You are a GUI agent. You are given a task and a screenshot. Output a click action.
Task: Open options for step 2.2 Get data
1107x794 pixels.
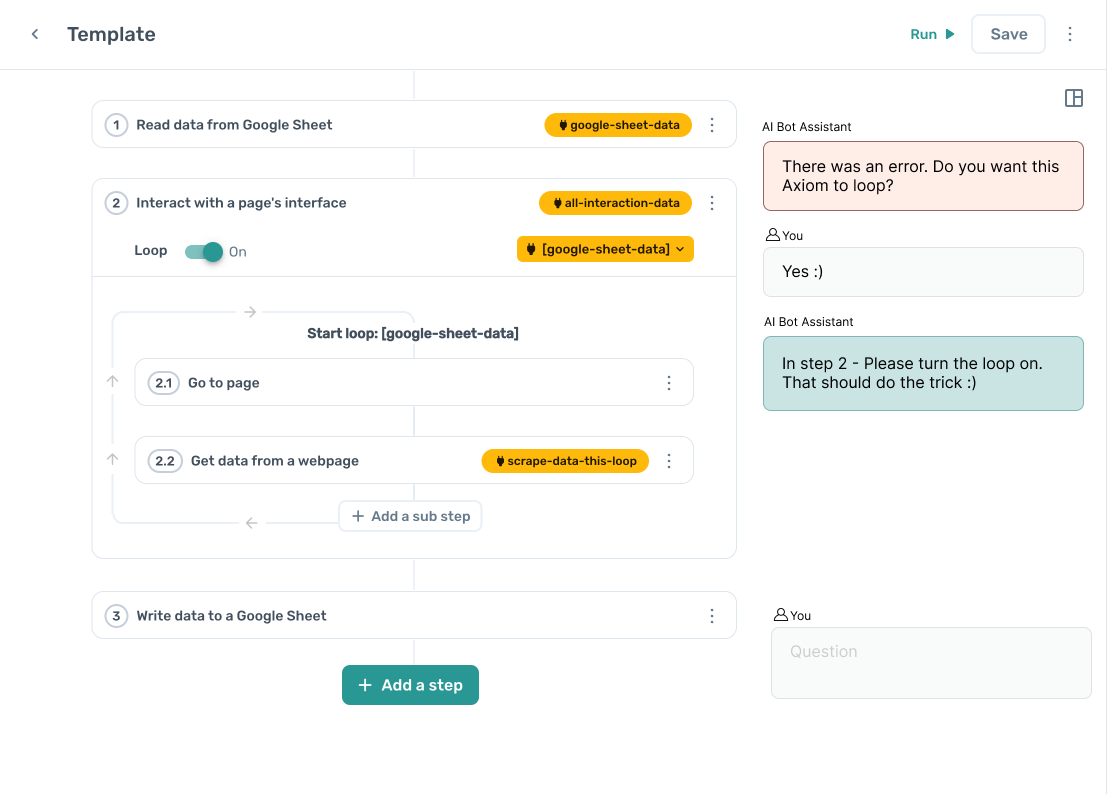pos(669,461)
